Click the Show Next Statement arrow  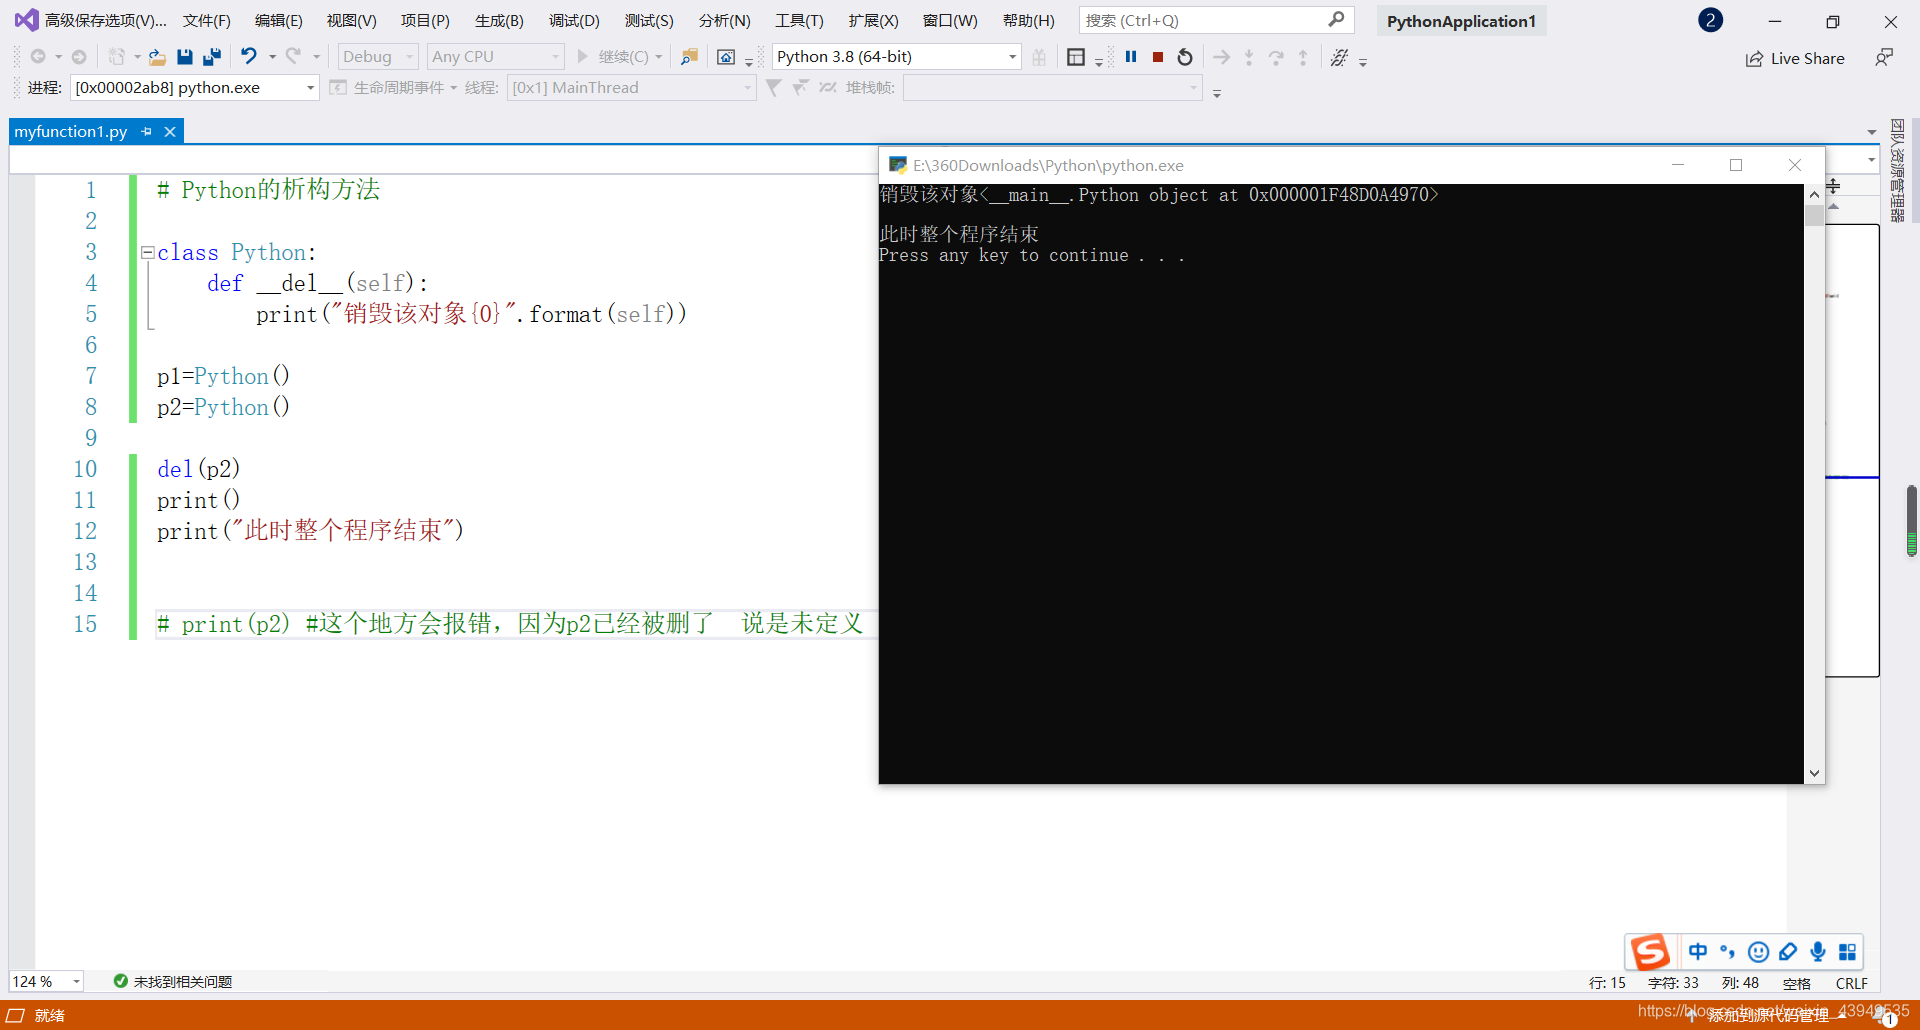(1222, 57)
